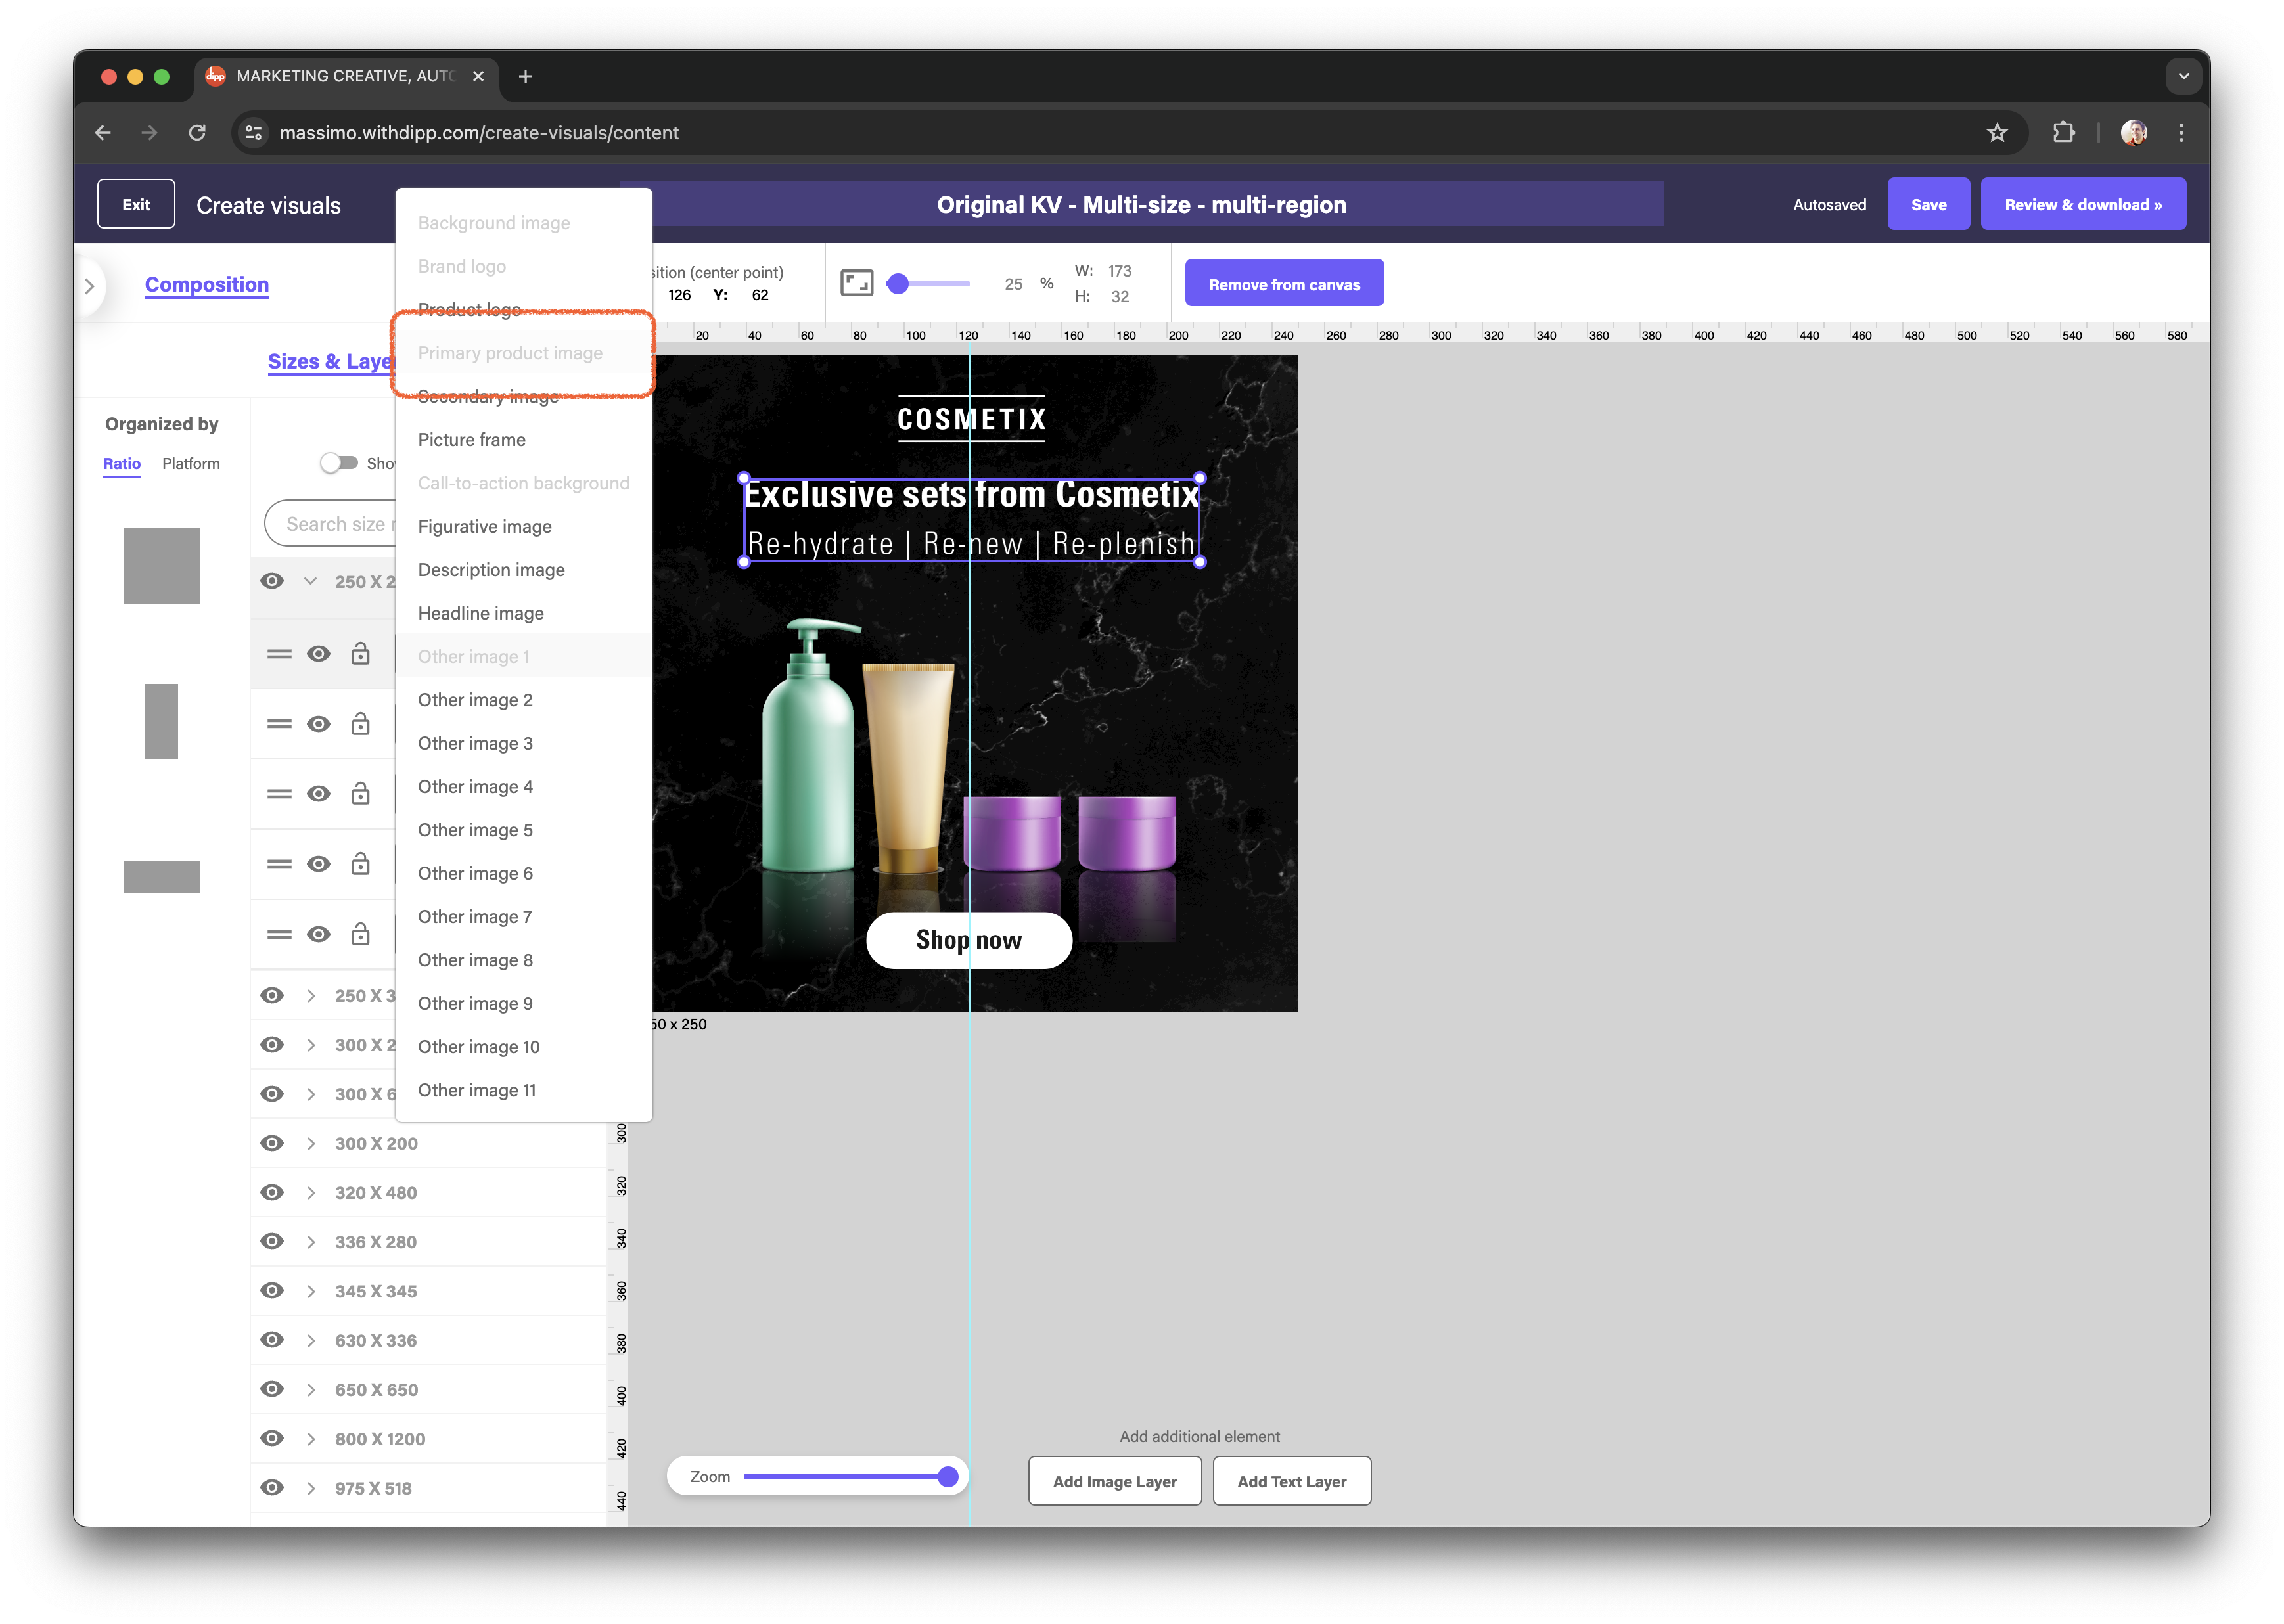Click Add Image Layer button
The width and height of the screenshot is (2284, 1624).
pos(1114,1481)
